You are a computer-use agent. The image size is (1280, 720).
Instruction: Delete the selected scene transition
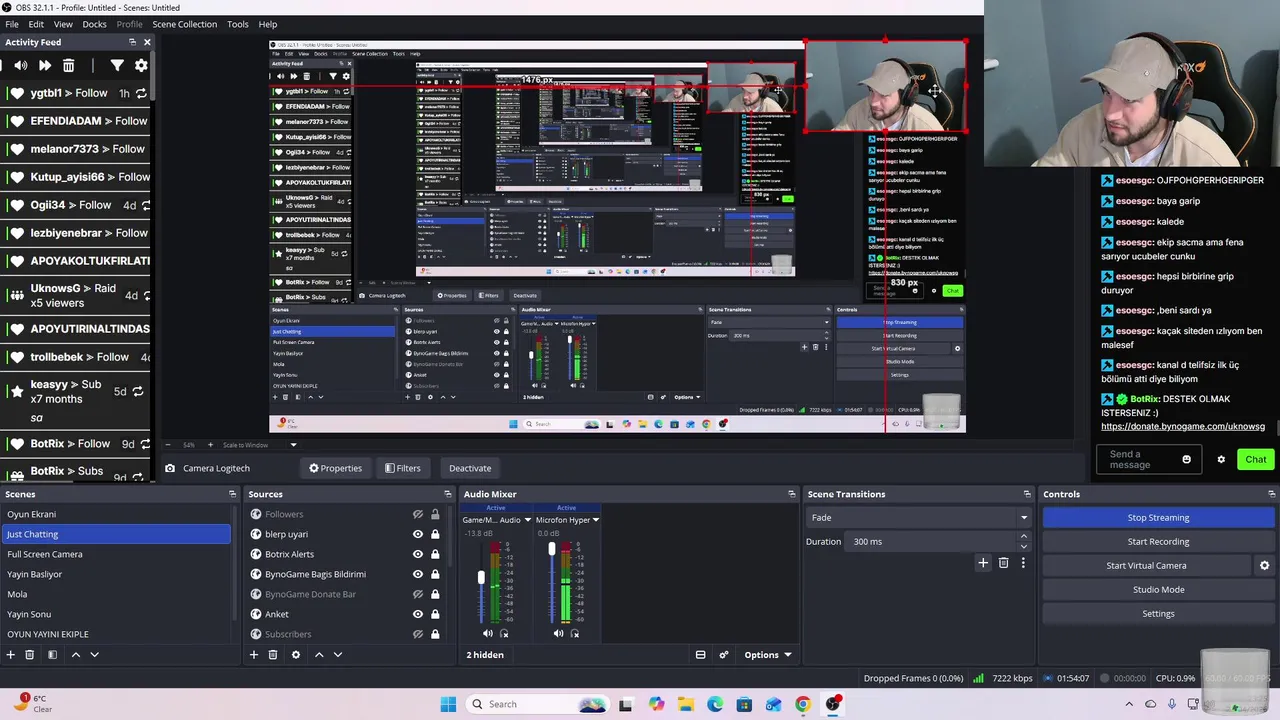pos(1003,563)
